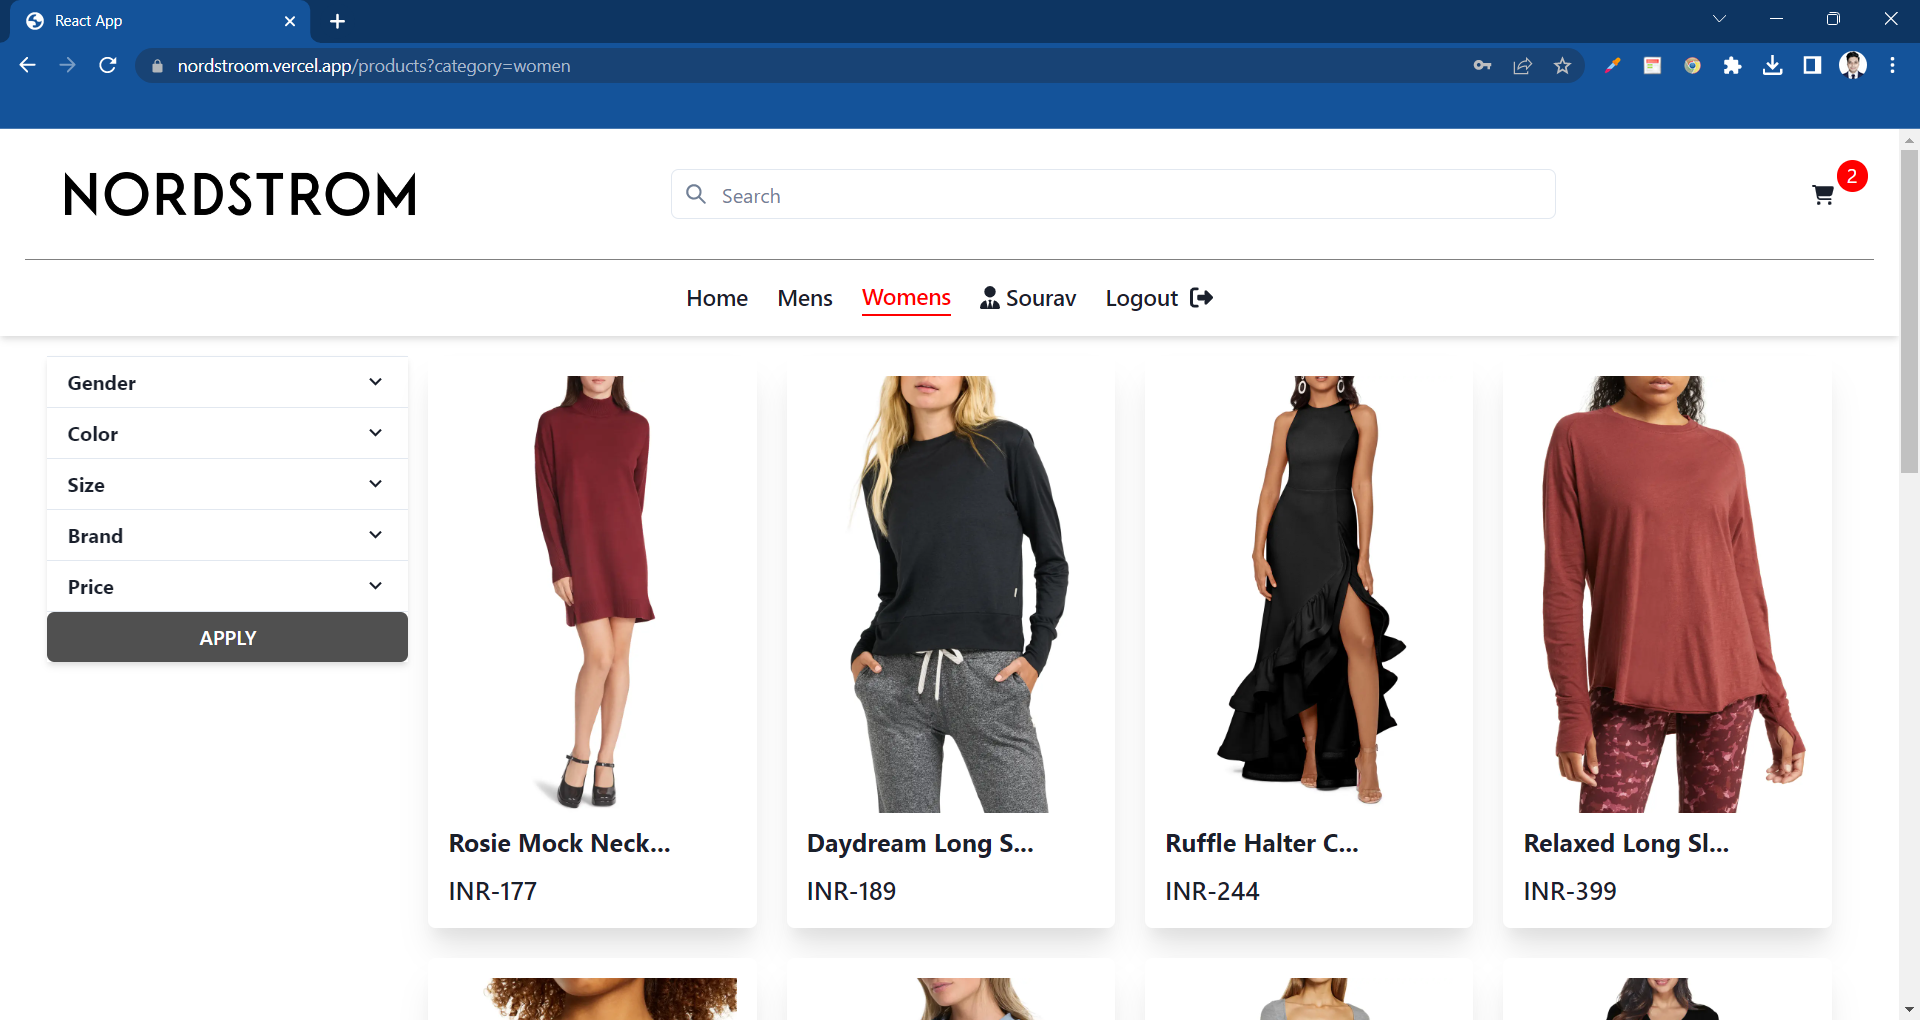Click the Search input field
Screen dimensions: 1920x1020
click(1113, 194)
